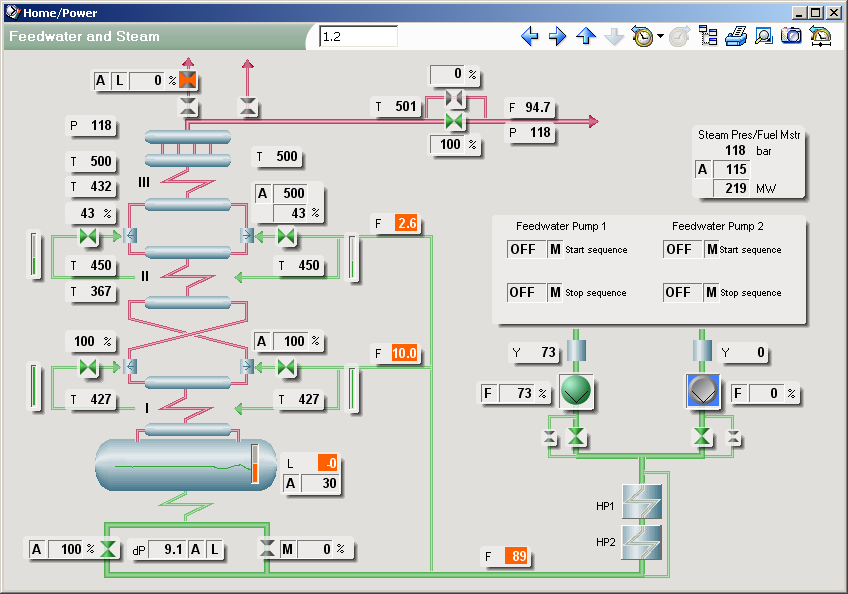Select the pump 1 coupling symbol above pump

point(576,351)
